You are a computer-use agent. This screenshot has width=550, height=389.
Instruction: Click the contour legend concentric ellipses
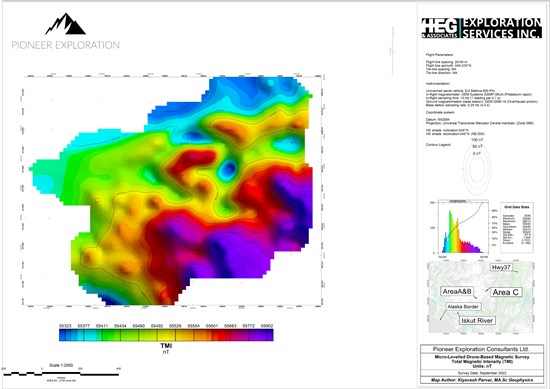[476, 169]
